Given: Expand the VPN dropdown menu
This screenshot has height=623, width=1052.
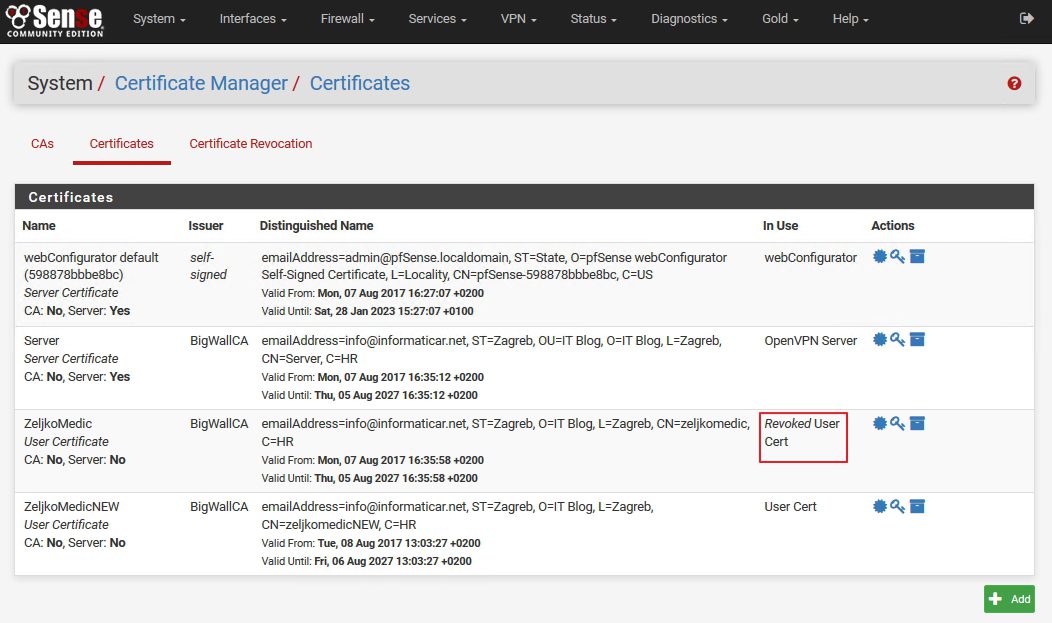Looking at the screenshot, I should (x=518, y=19).
